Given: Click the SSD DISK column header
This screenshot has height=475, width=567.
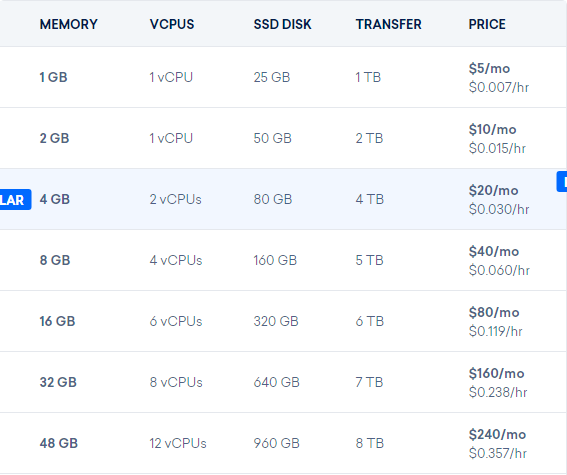Looking at the screenshot, I should (282, 25).
